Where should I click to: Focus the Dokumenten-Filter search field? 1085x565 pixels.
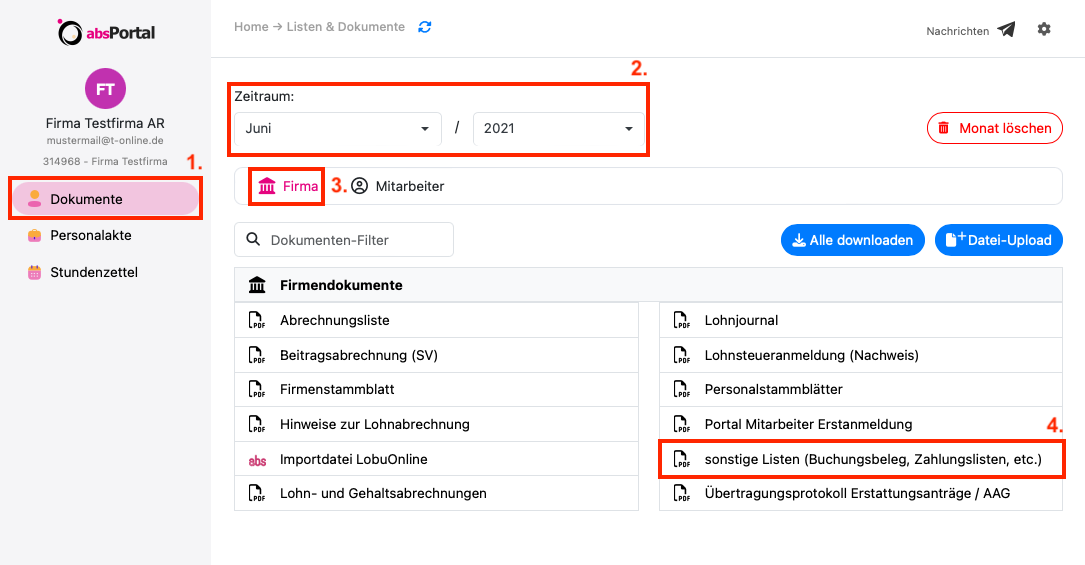click(x=355, y=240)
